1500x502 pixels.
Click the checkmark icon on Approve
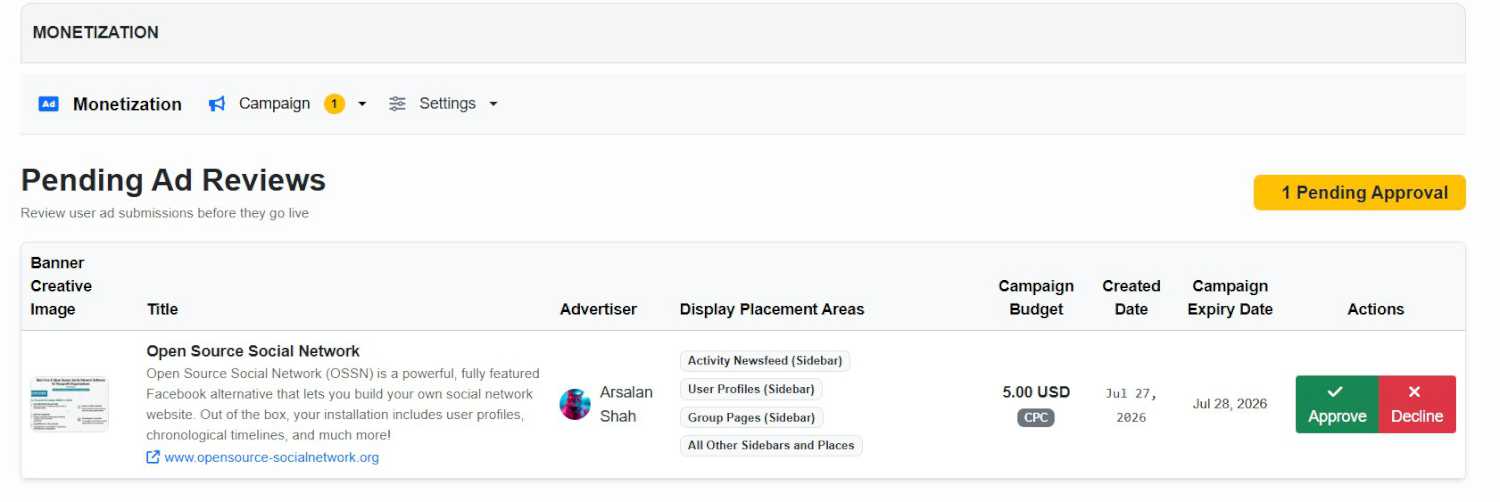point(1335,392)
